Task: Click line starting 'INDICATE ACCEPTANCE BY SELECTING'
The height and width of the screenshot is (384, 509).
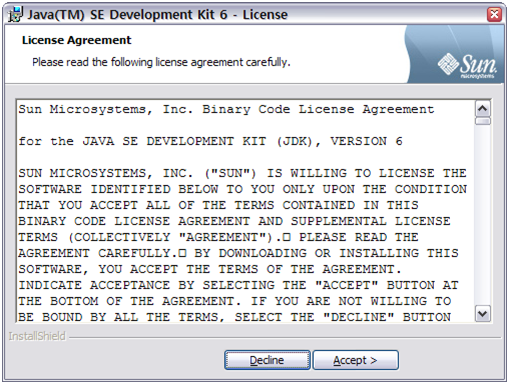Action: tap(238, 285)
